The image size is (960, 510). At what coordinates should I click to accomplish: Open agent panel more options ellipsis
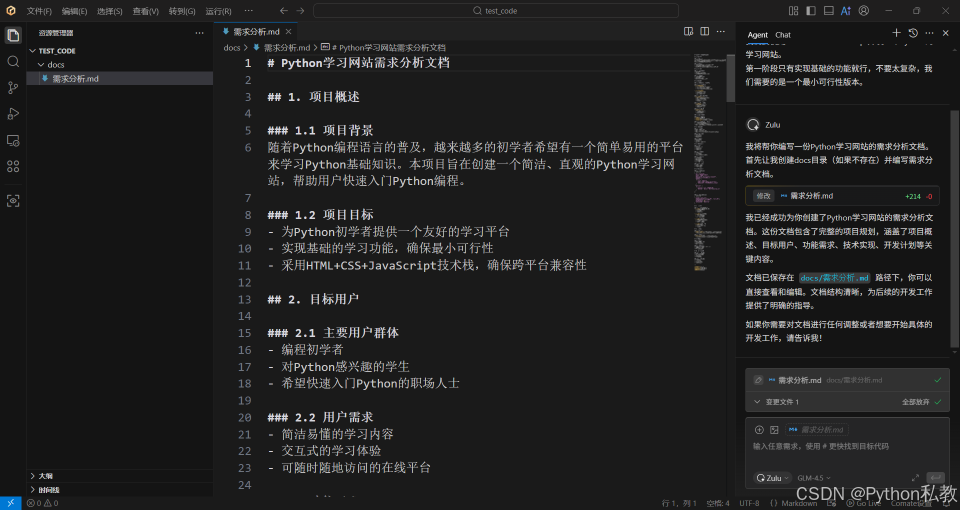(929, 33)
